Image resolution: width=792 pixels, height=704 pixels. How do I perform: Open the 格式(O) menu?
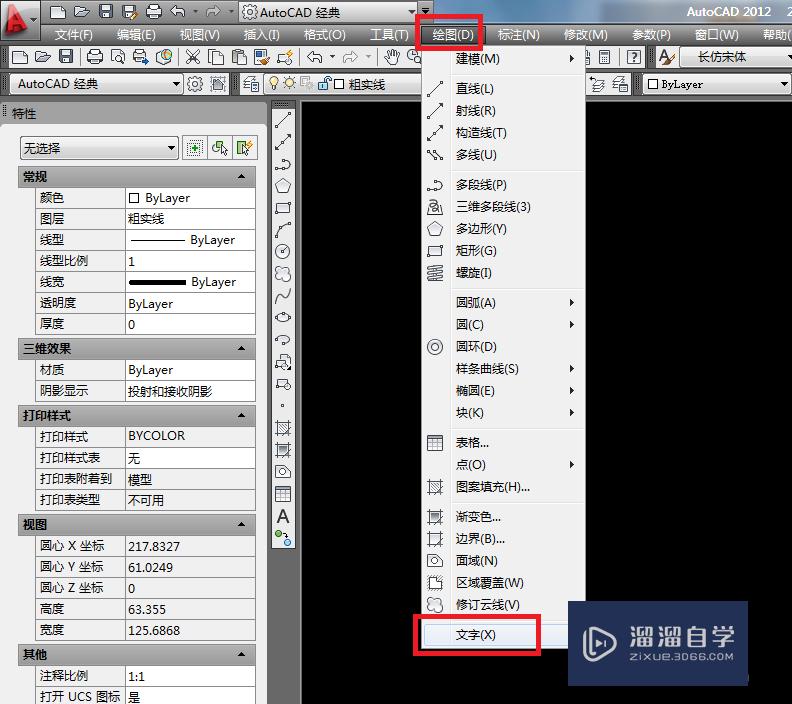pyautogui.click(x=325, y=35)
